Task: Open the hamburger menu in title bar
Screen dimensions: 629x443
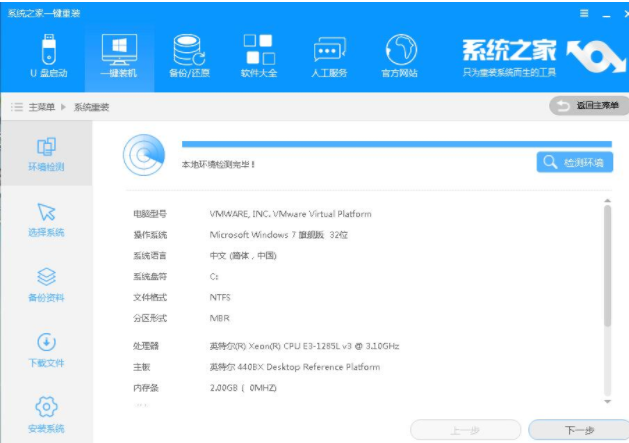Action: tap(584, 13)
